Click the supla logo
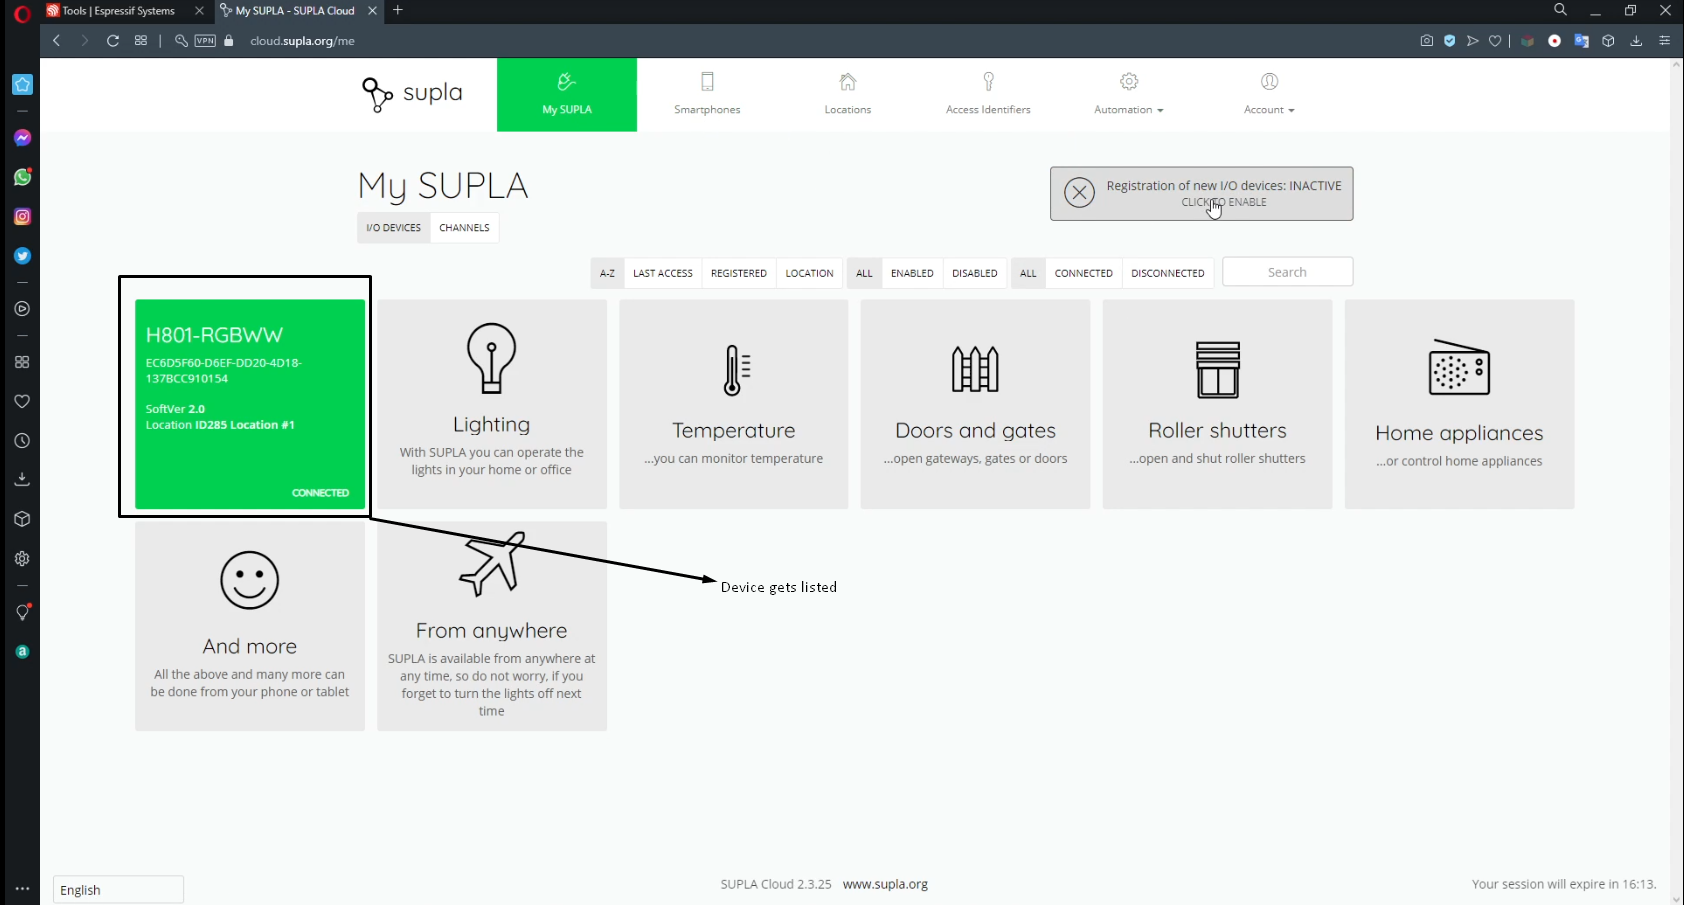 412,94
